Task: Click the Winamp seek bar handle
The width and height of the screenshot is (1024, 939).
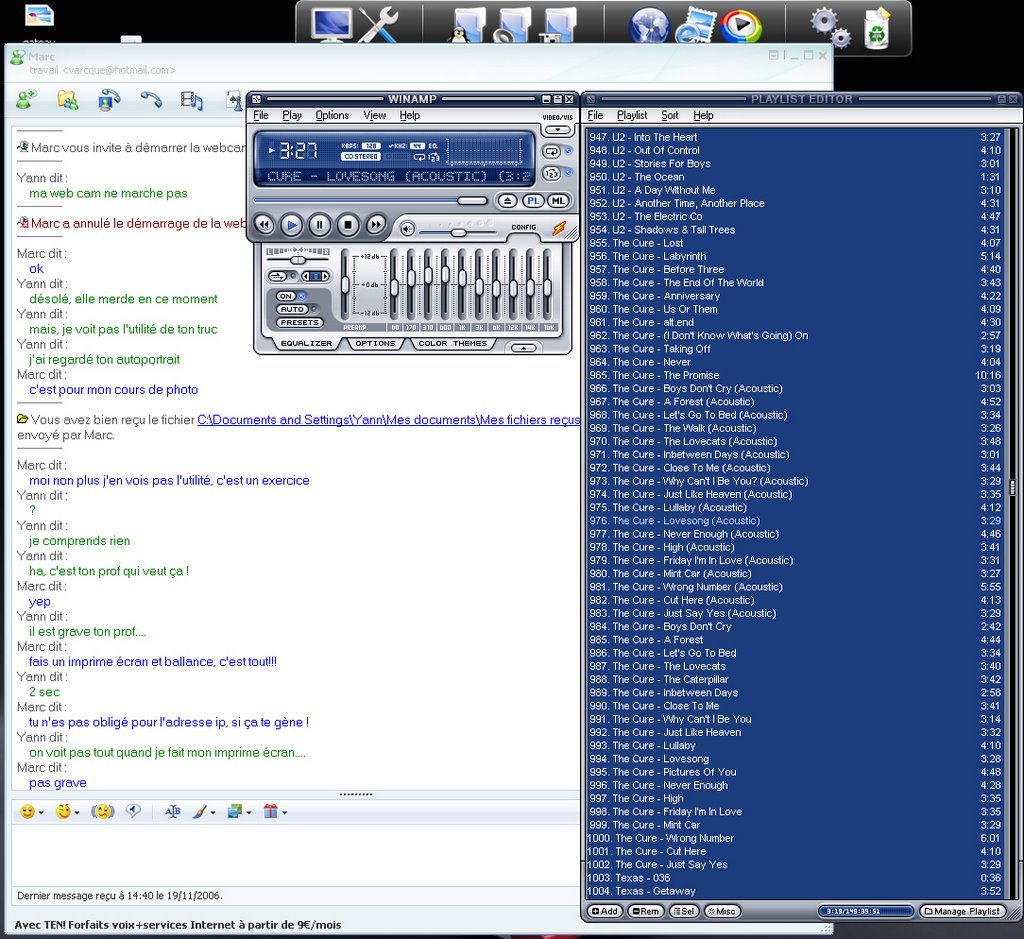Action: point(472,201)
